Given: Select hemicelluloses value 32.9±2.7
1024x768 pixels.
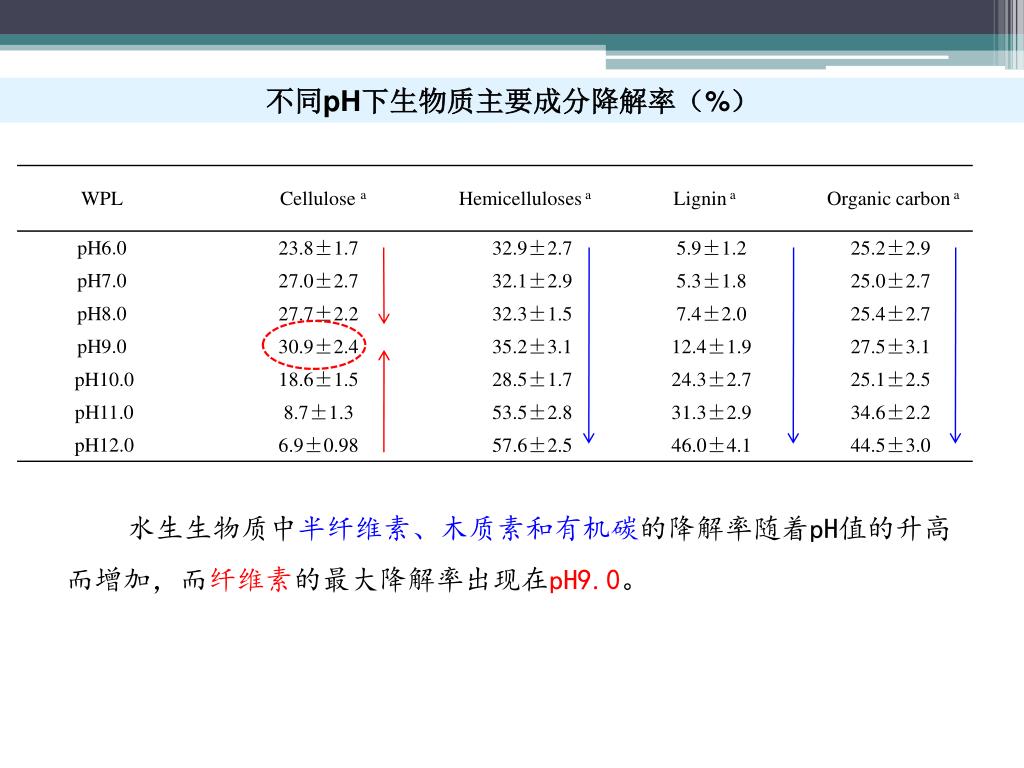Looking at the screenshot, I should tap(532, 248).
